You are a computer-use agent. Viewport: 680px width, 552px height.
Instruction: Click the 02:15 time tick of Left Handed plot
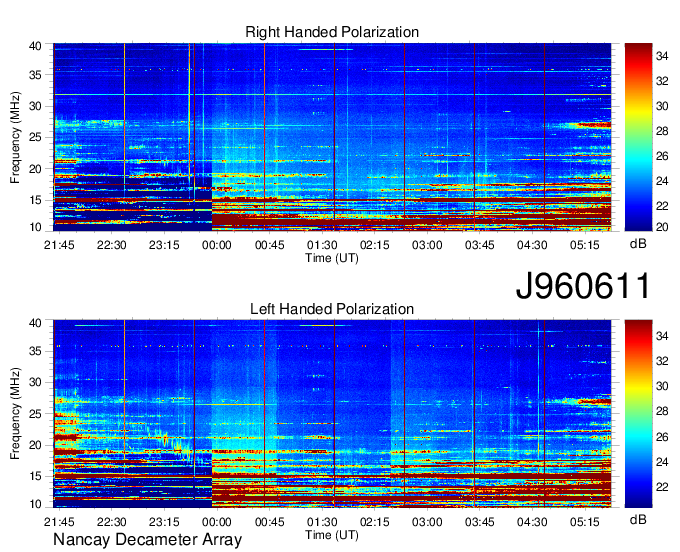[x=374, y=522]
